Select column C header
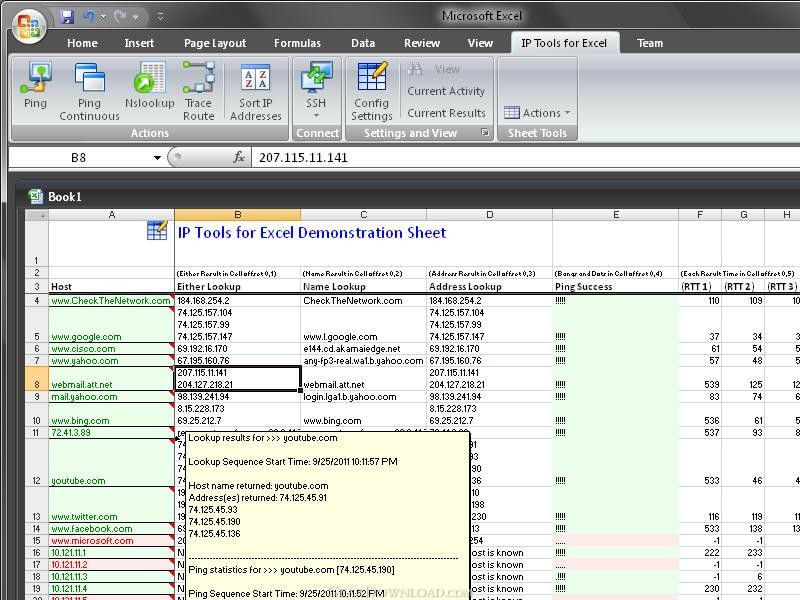Screen dimensions: 800x600 pyautogui.click(x=363, y=215)
